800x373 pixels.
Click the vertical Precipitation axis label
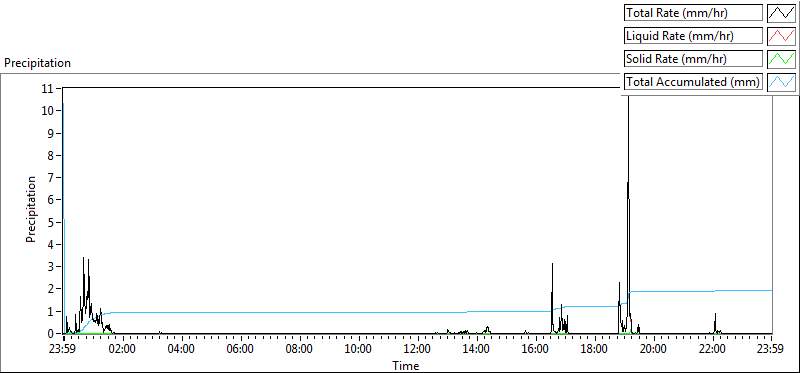pyautogui.click(x=31, y=210)
